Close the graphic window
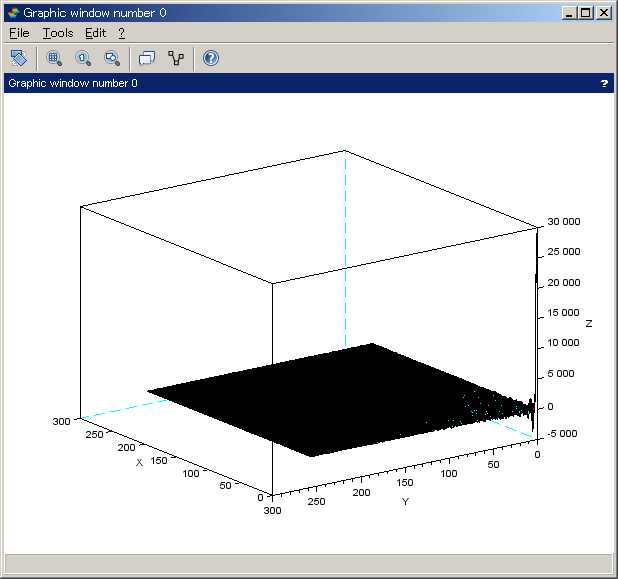The height and width of the screenshot is (579, 618). [x=603, y=13]
